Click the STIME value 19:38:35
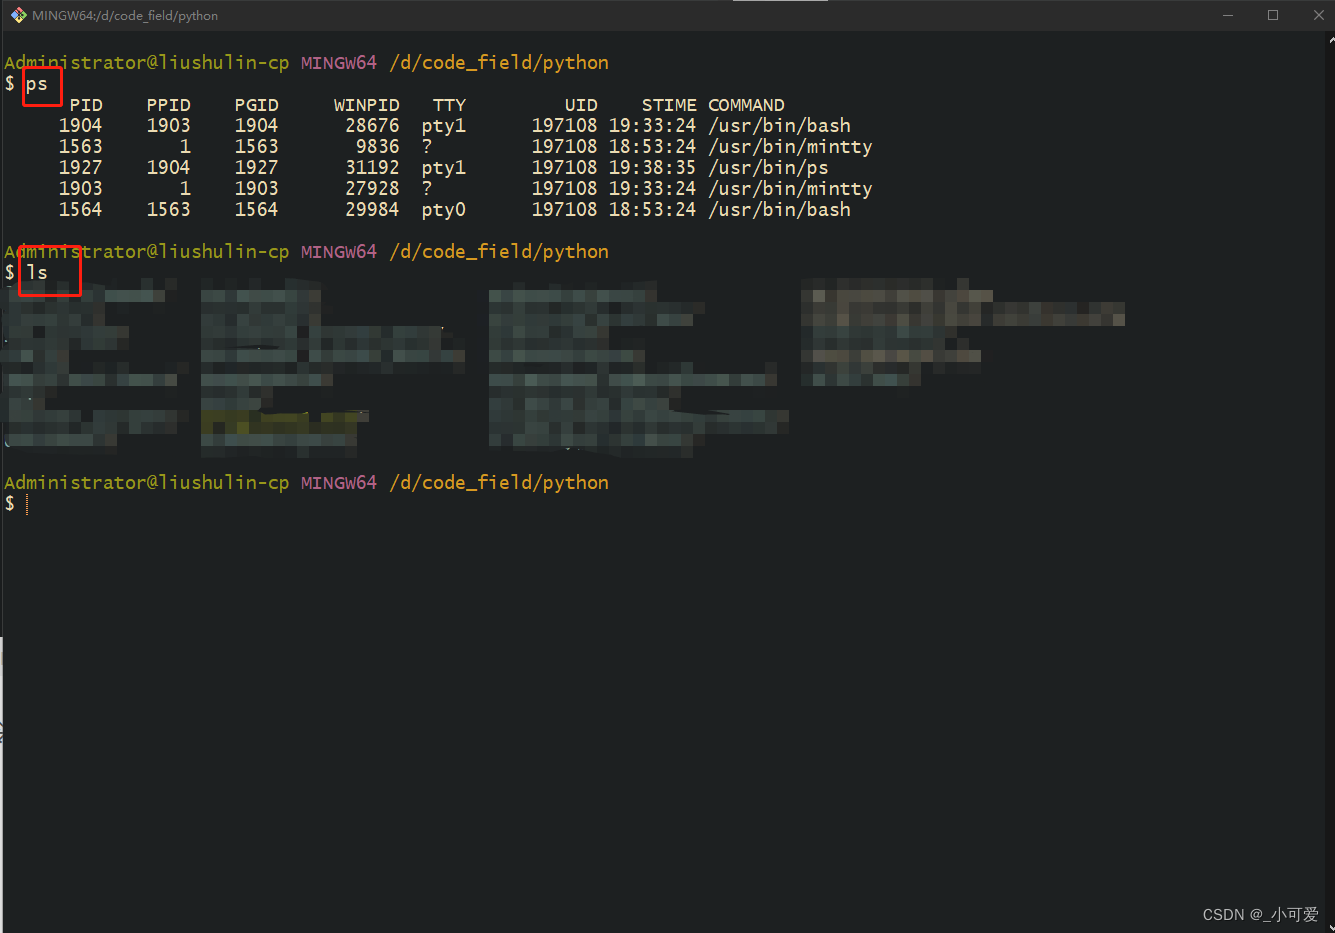The height and width of the screenshot is (933, 1335). [652, 167]
